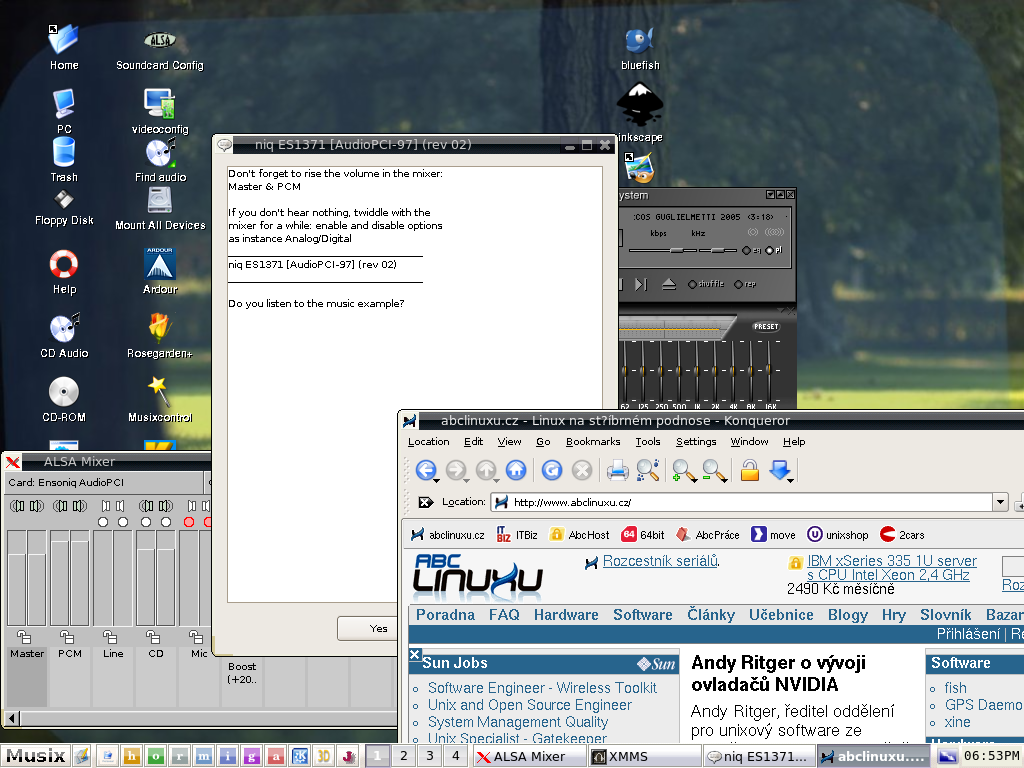Open the Trash desktop icon
Viewport: 1024px width, 768px height.
pyautogui.click(x=64, y=161)
